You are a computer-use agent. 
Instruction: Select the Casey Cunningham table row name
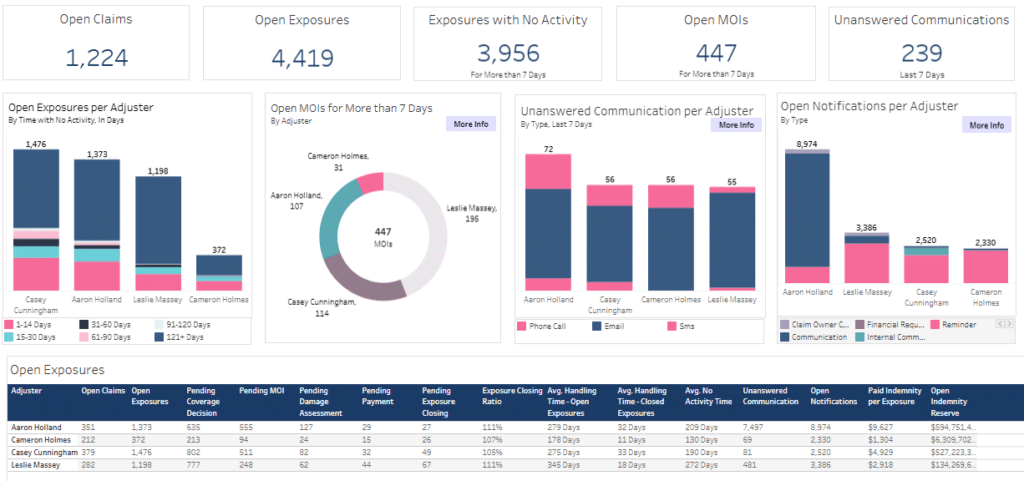42,452
